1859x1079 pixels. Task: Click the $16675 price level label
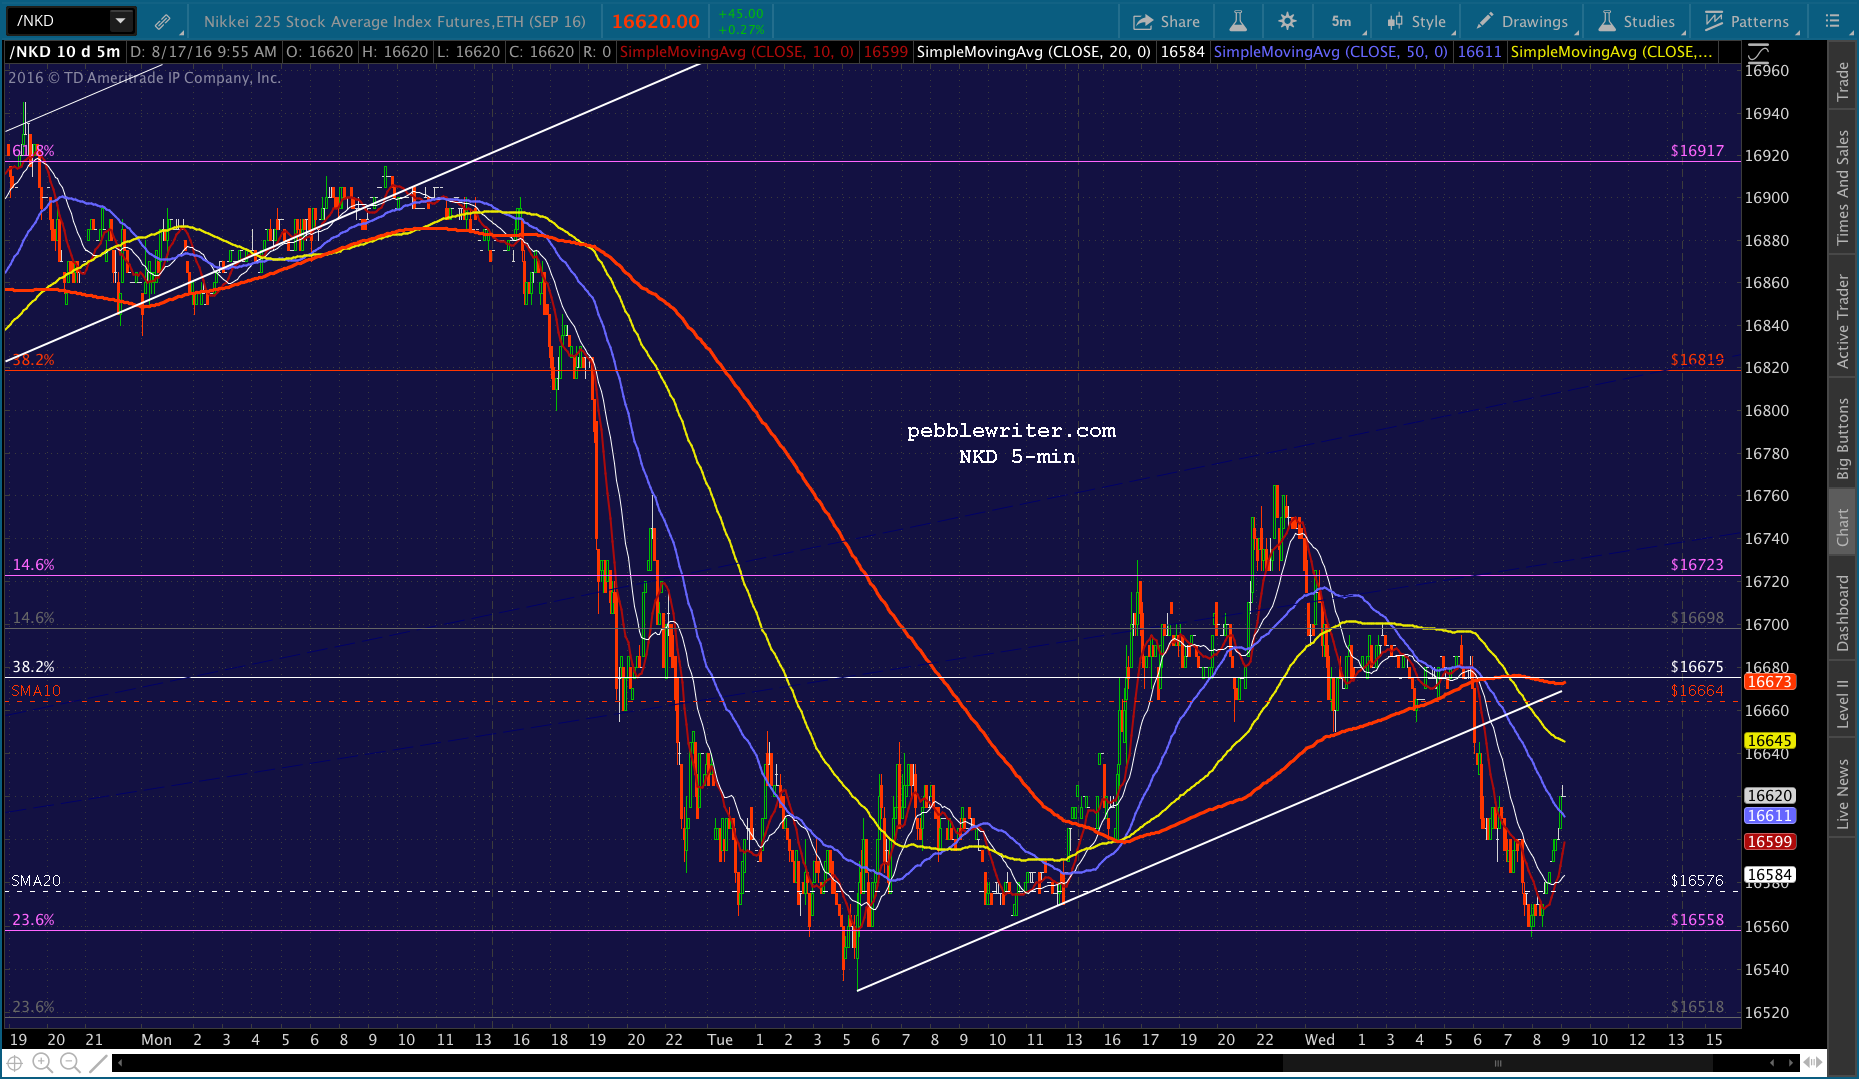tap(1697, 667)
